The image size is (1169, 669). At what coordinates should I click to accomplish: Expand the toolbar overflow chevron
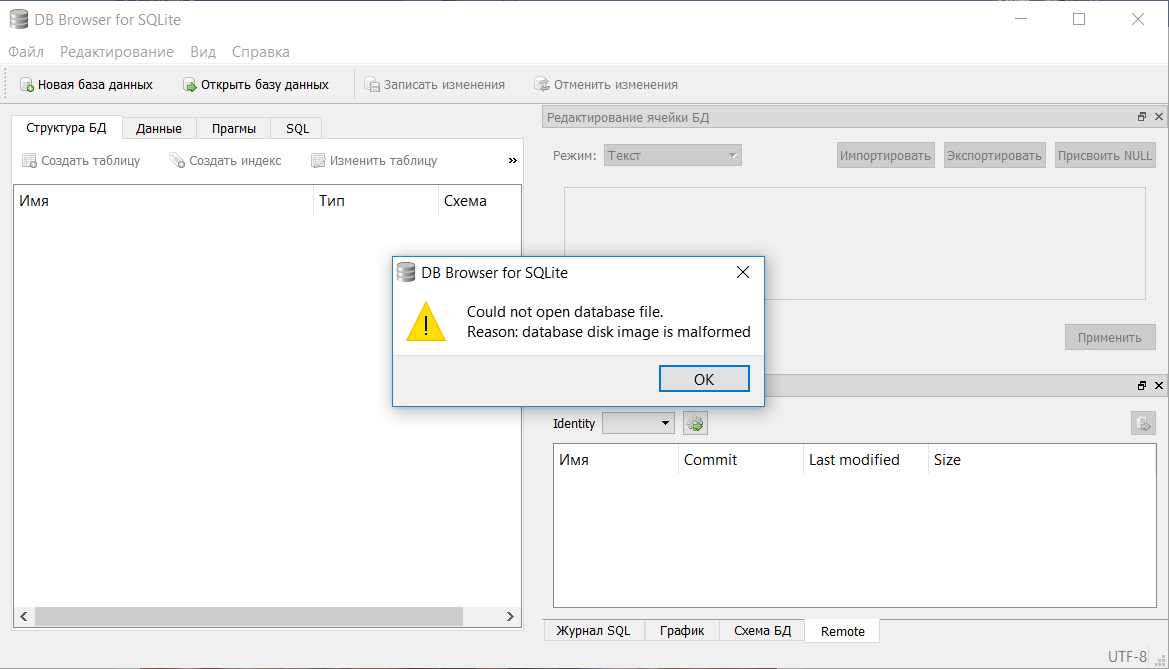513,160
